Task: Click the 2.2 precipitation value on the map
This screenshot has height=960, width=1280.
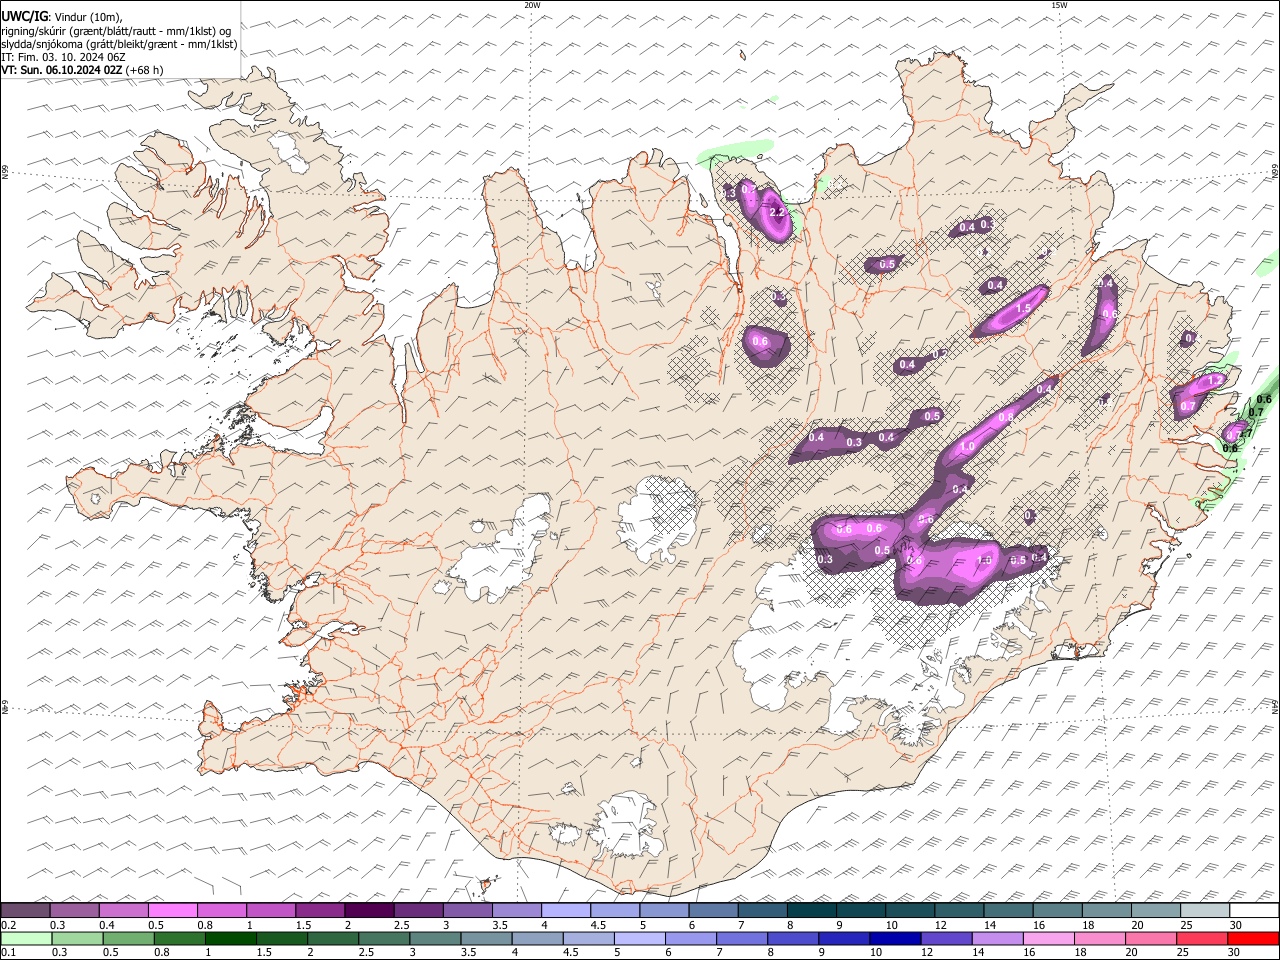Action: 776,212
